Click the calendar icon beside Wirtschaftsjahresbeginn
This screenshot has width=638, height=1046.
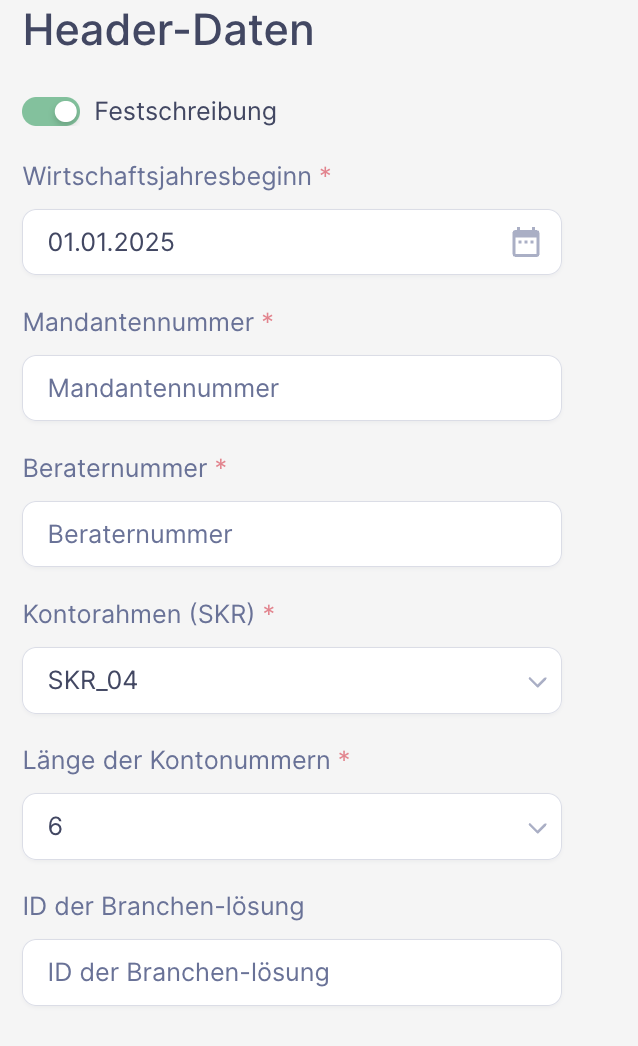[x=527, y=241]
